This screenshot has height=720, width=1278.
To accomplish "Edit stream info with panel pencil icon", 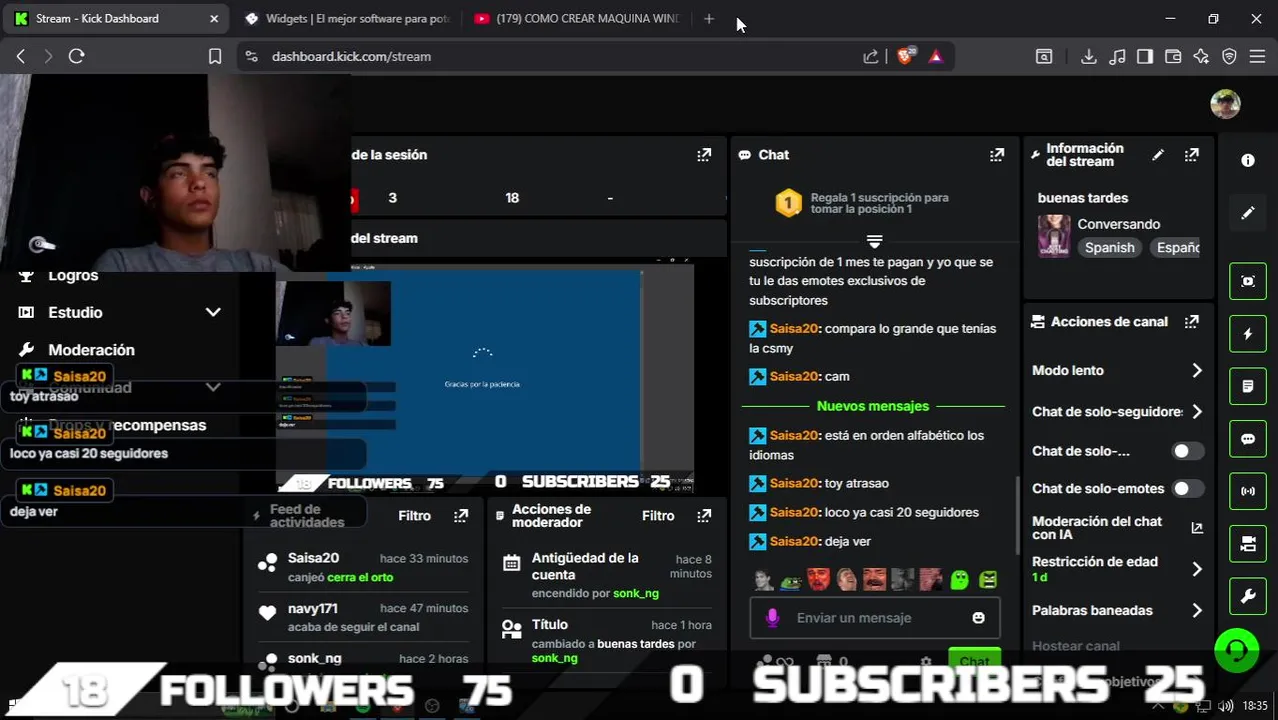I will click(x=1158, y=155).
